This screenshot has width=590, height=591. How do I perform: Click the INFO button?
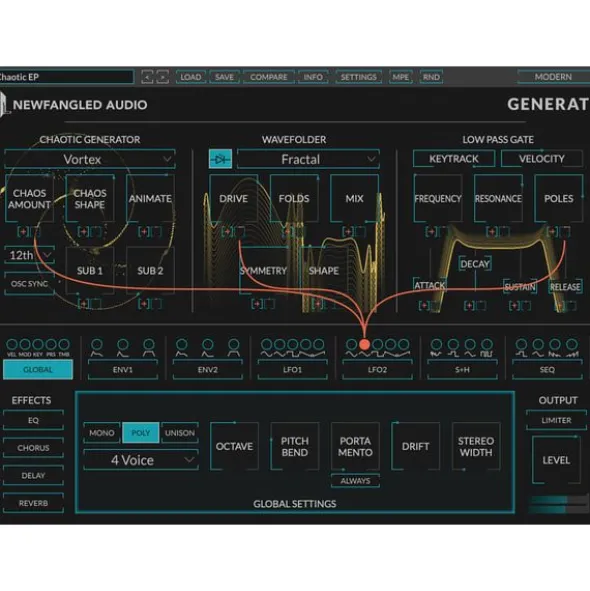[313, 77]
